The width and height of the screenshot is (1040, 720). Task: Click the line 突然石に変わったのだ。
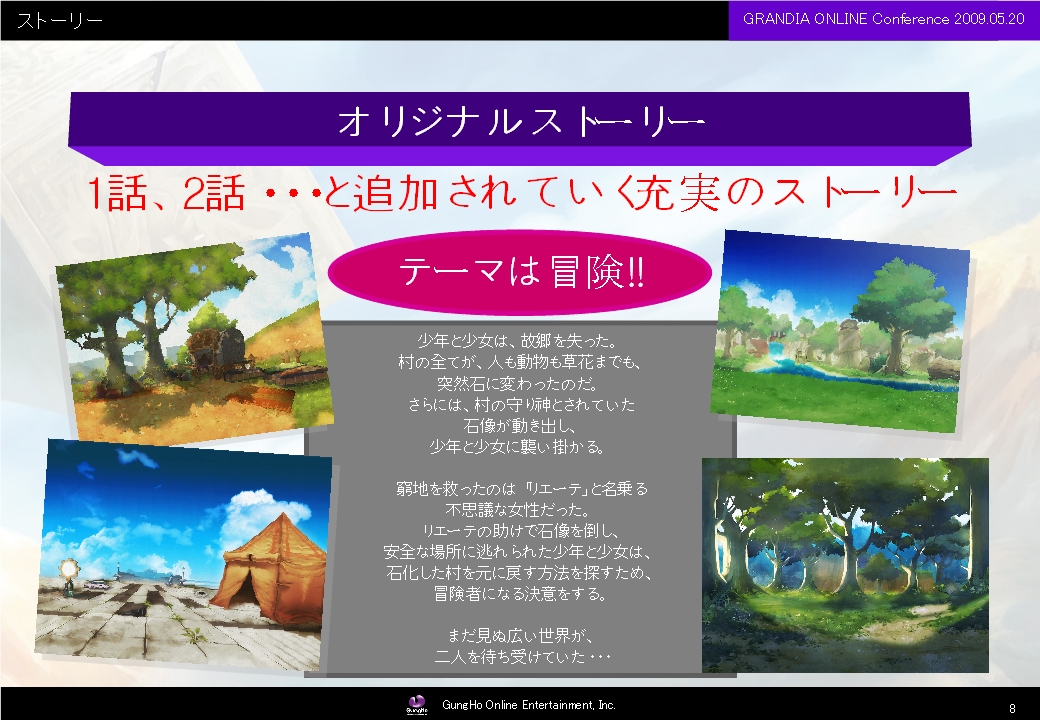pos(518,383)
